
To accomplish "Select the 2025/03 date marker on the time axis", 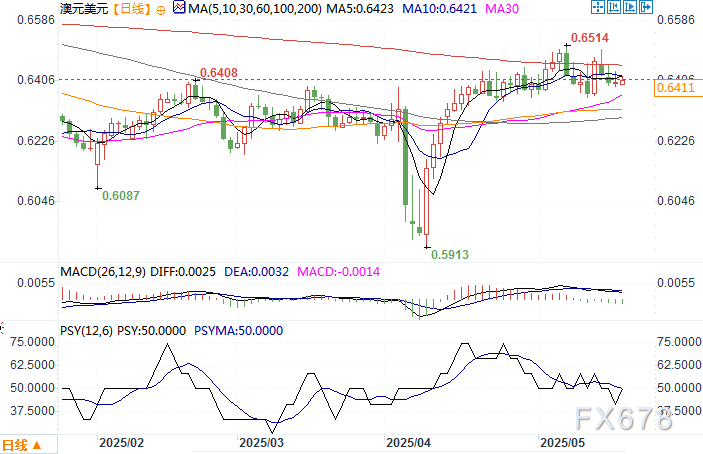I will coord(261,443).
